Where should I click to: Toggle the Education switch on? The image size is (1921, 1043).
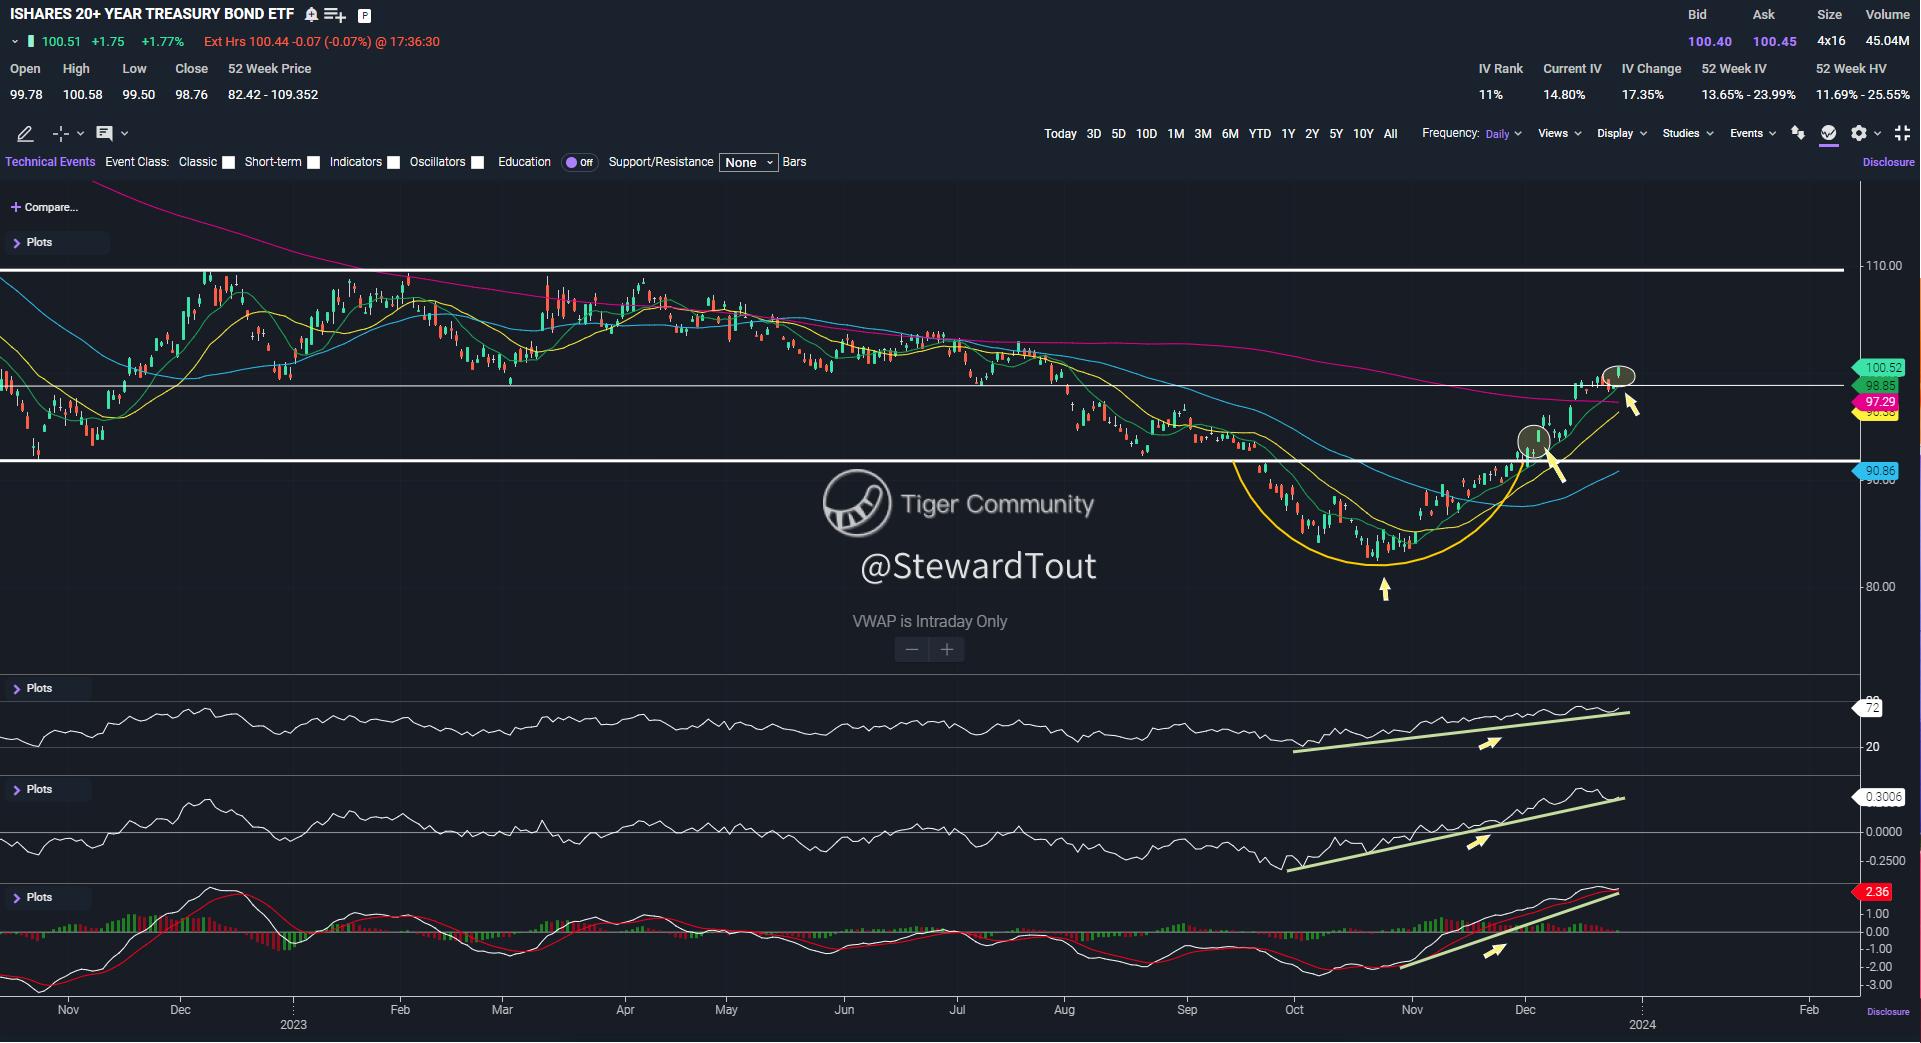pos(580,162)
